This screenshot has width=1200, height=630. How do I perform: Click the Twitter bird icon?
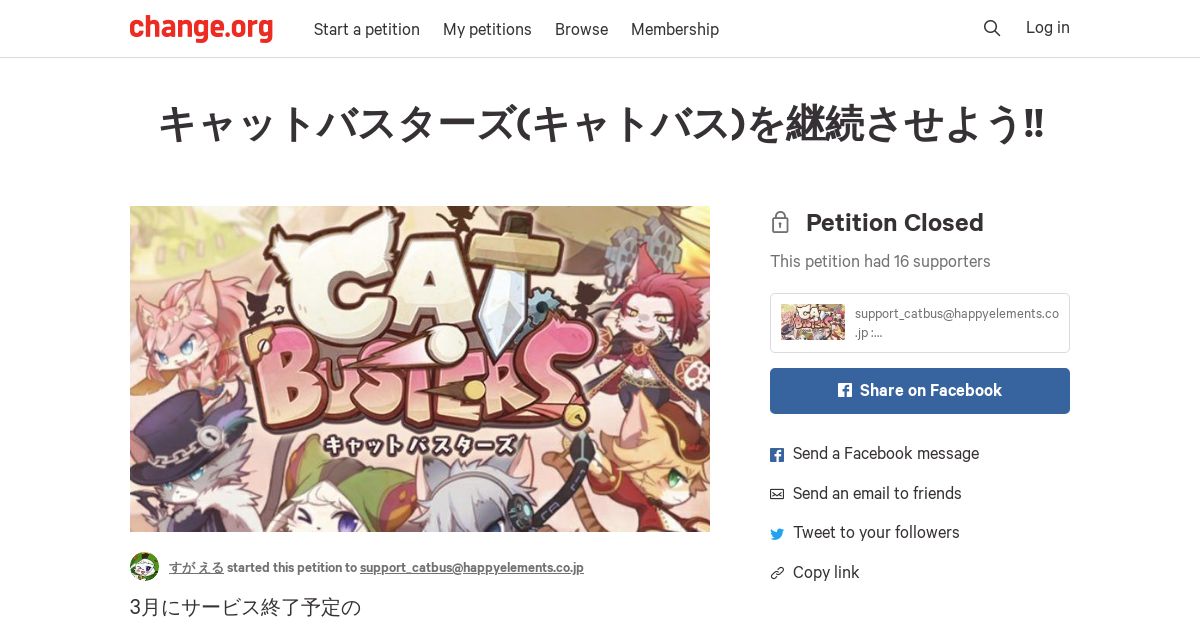pos(777,534)
